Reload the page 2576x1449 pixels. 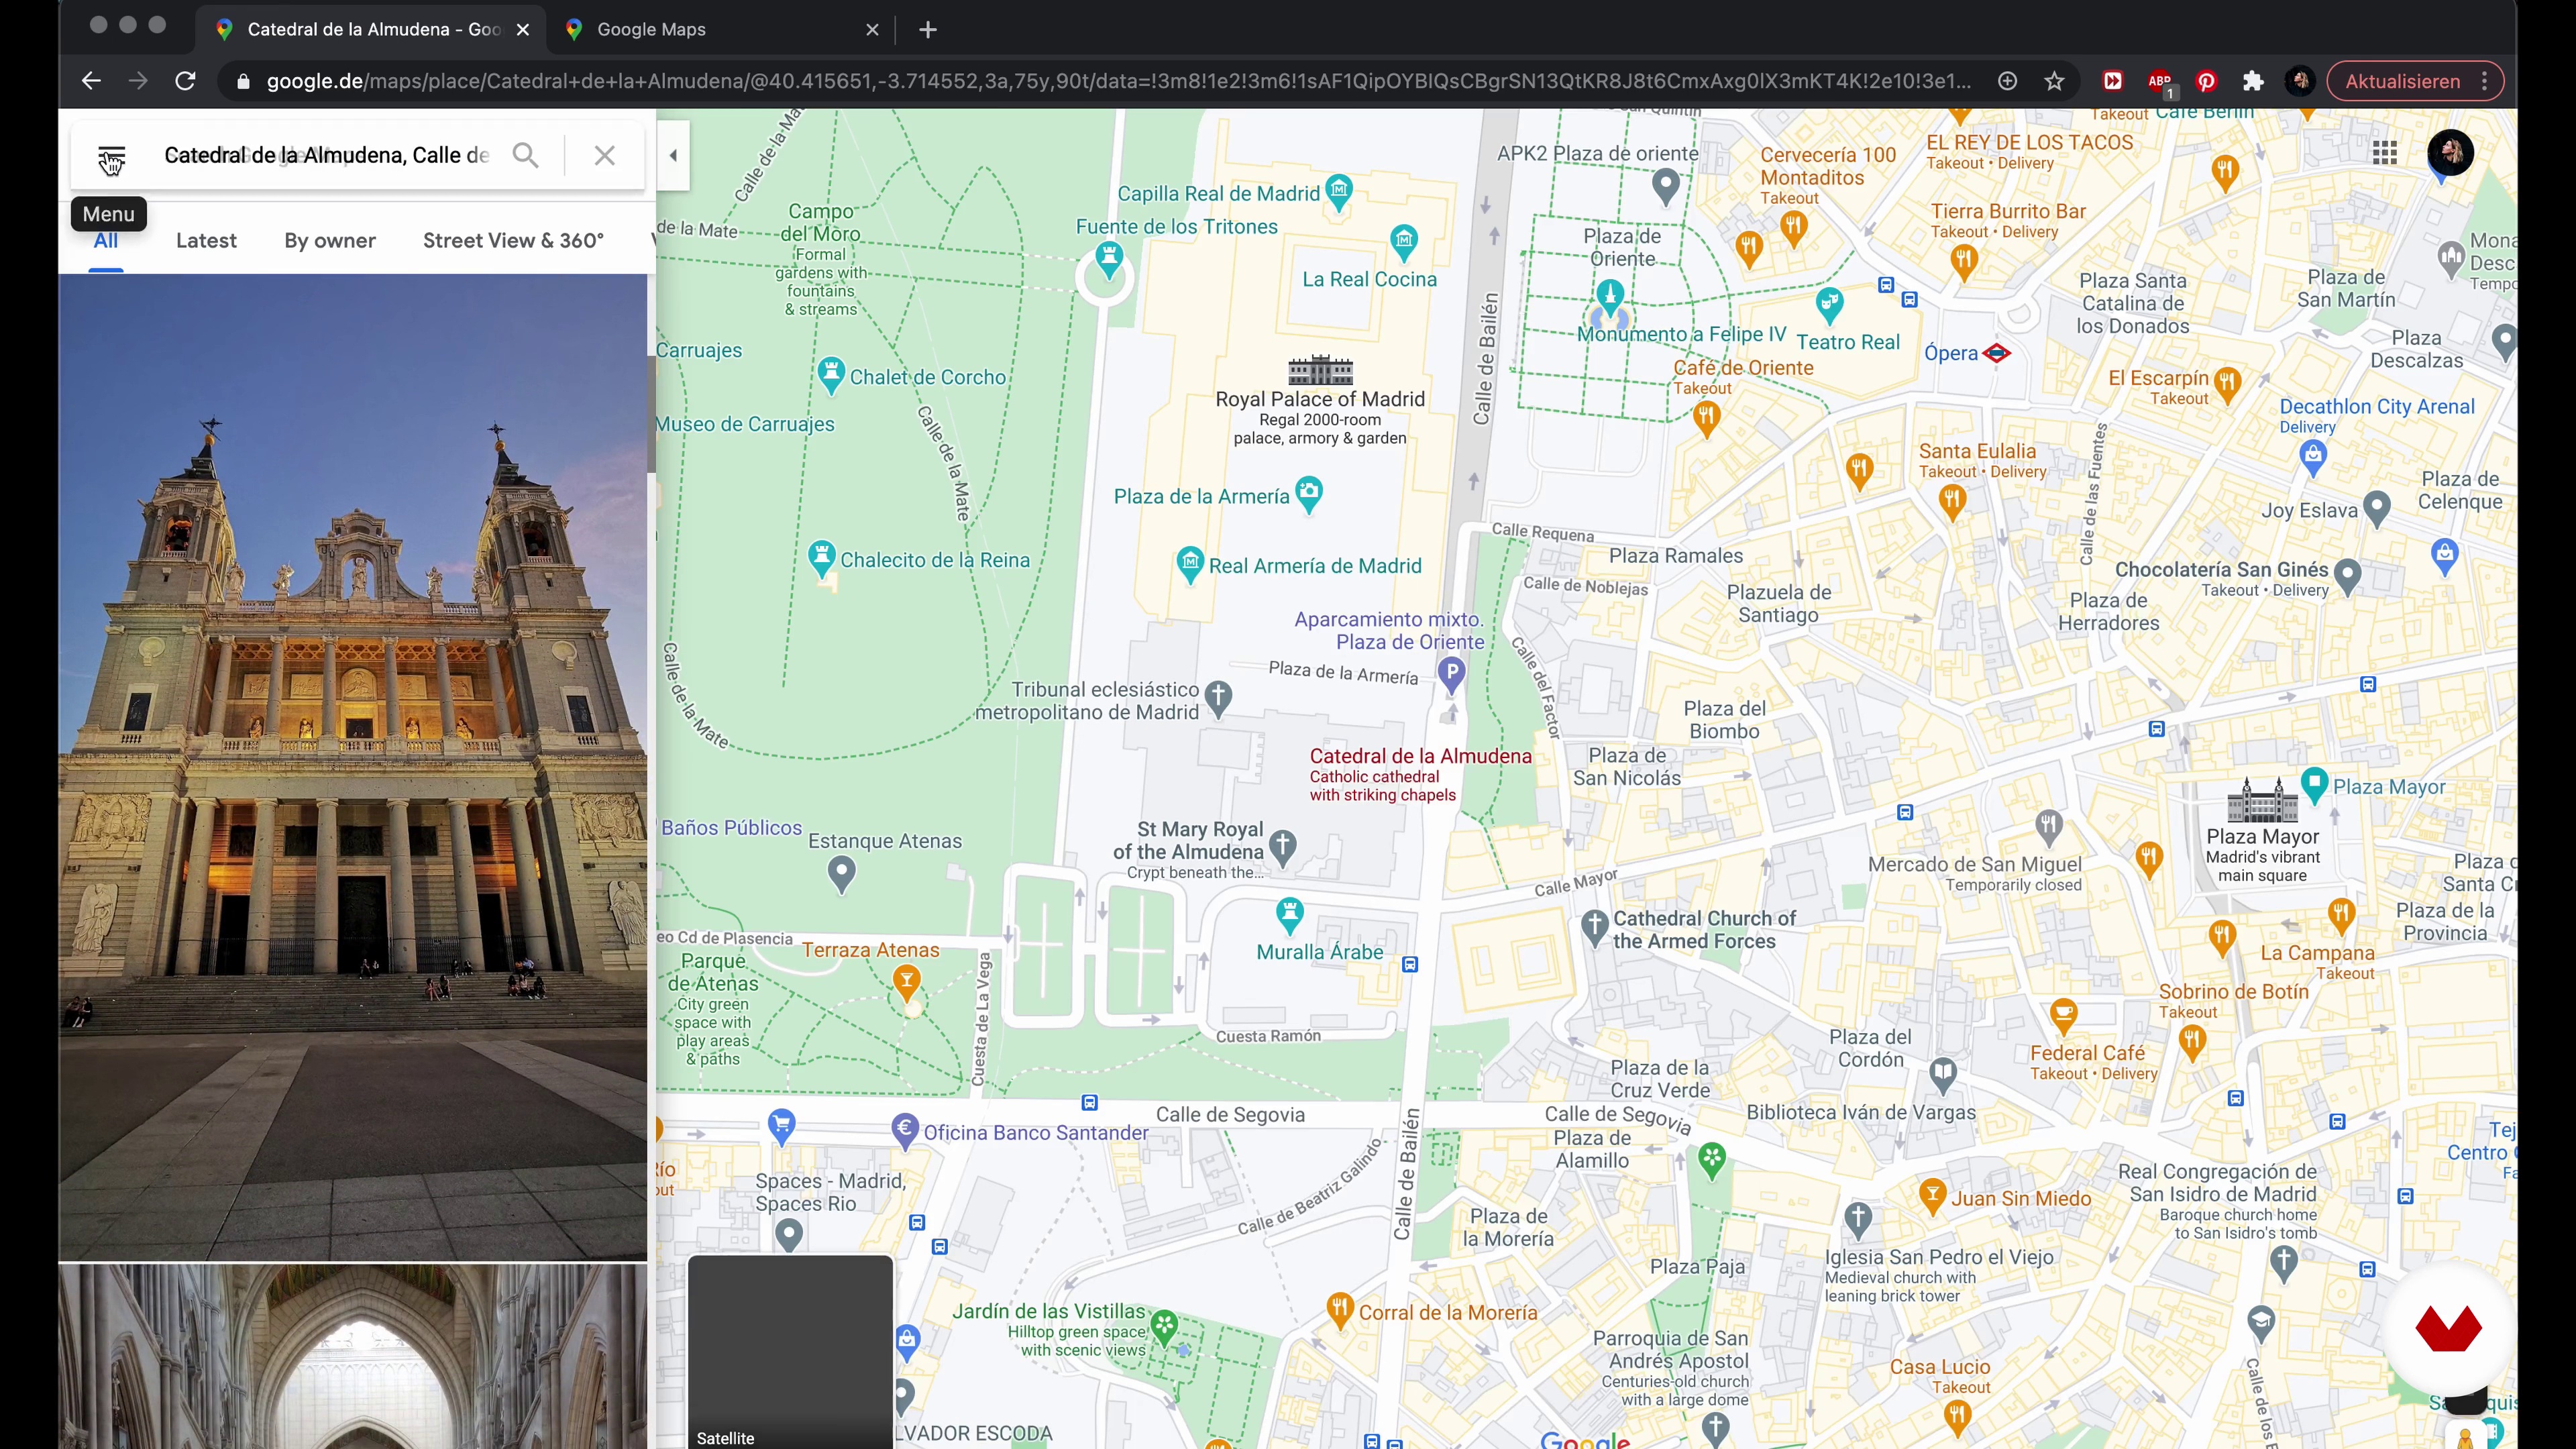pos(185,82)
